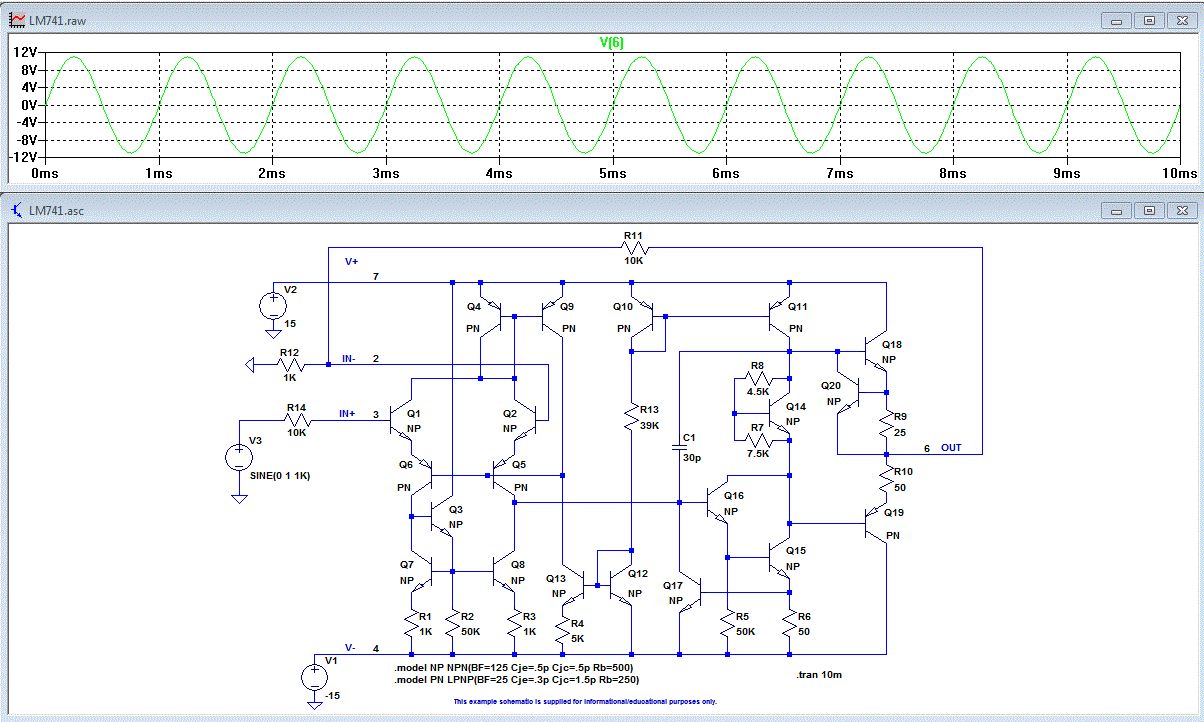
Task: Click the .tran 10m simulation directive
Action: (819, 675)
